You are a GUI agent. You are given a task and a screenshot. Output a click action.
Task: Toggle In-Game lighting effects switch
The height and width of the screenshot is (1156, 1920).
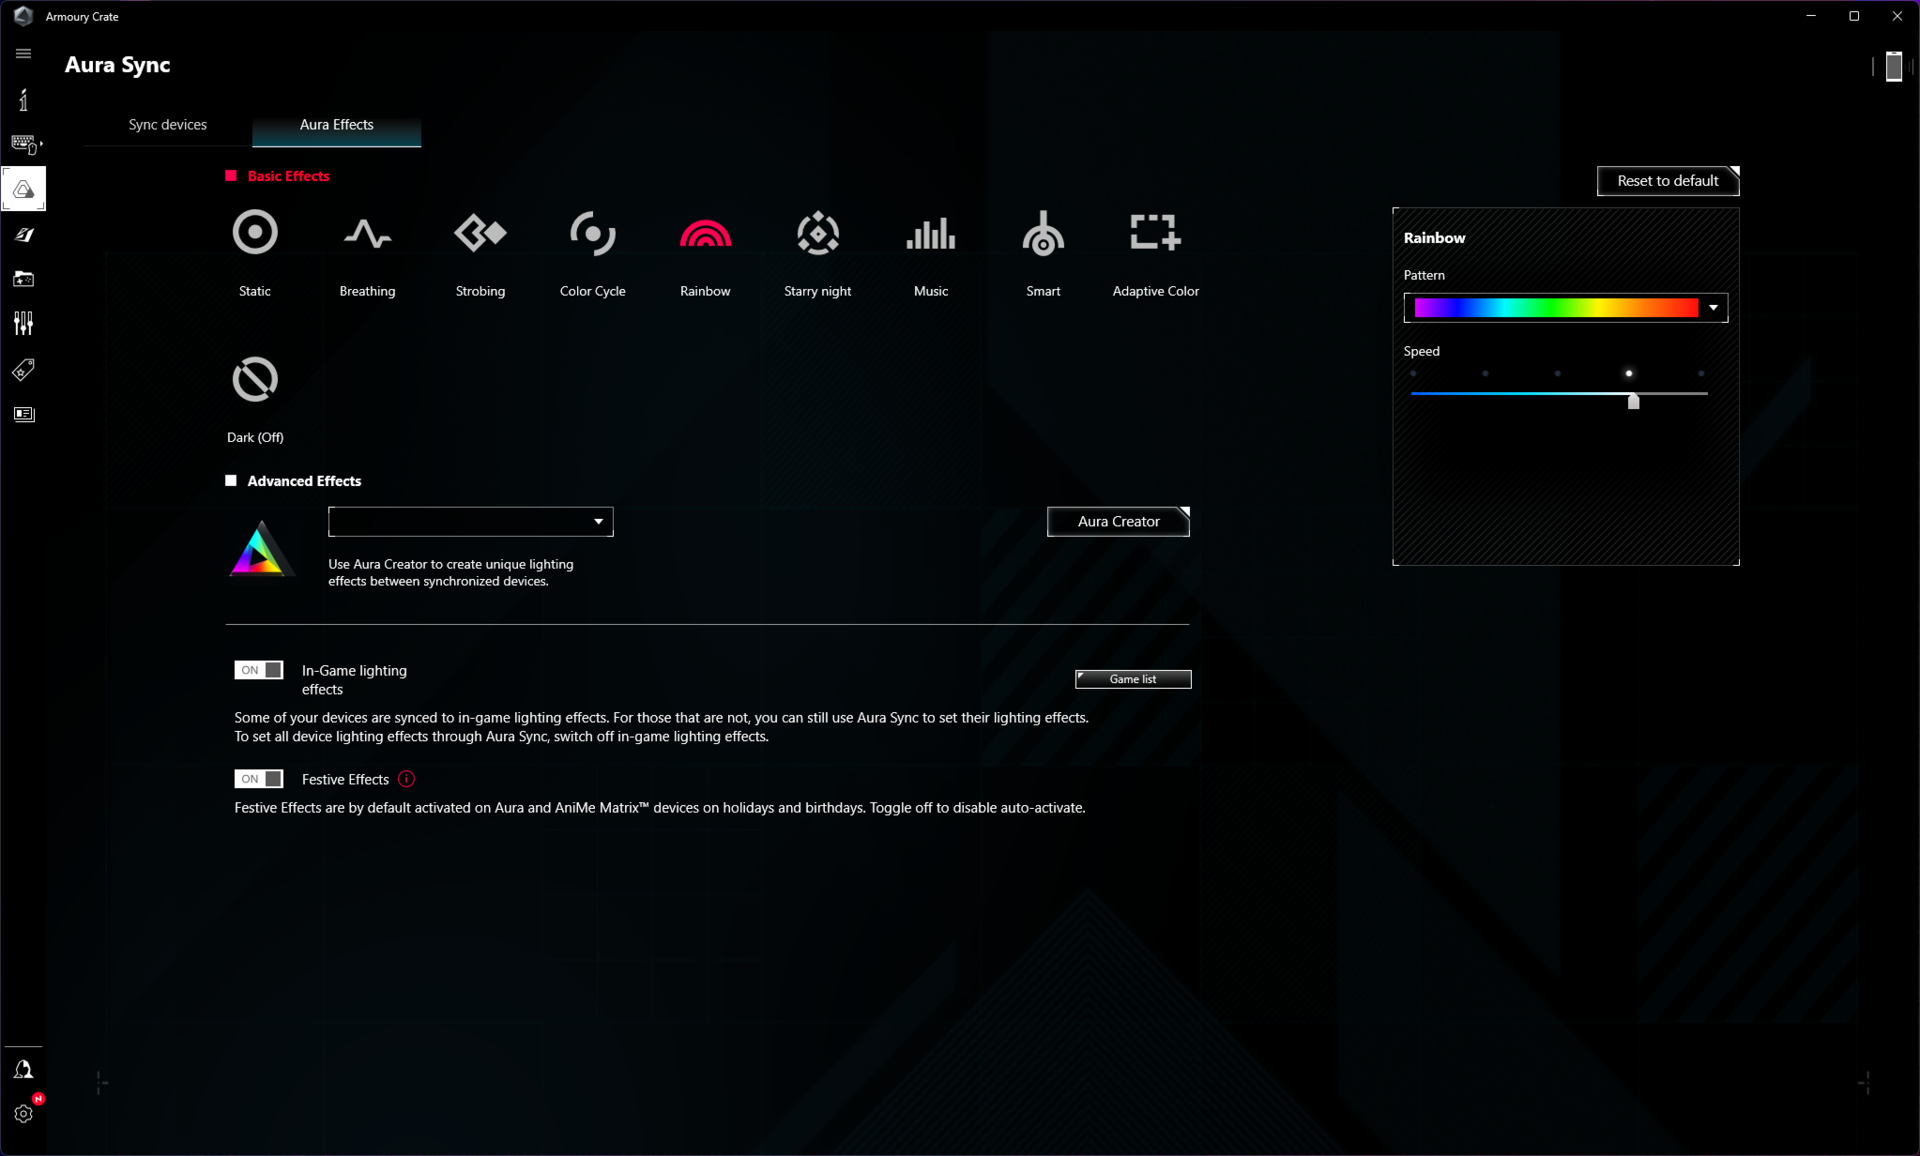coord(259,670)
